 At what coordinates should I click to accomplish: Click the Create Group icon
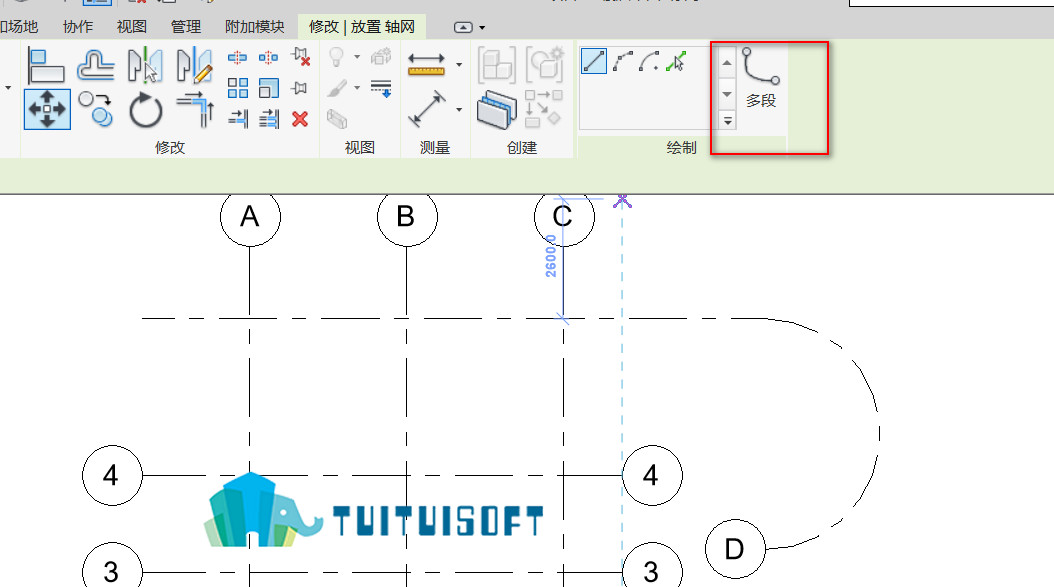[544, 64]
